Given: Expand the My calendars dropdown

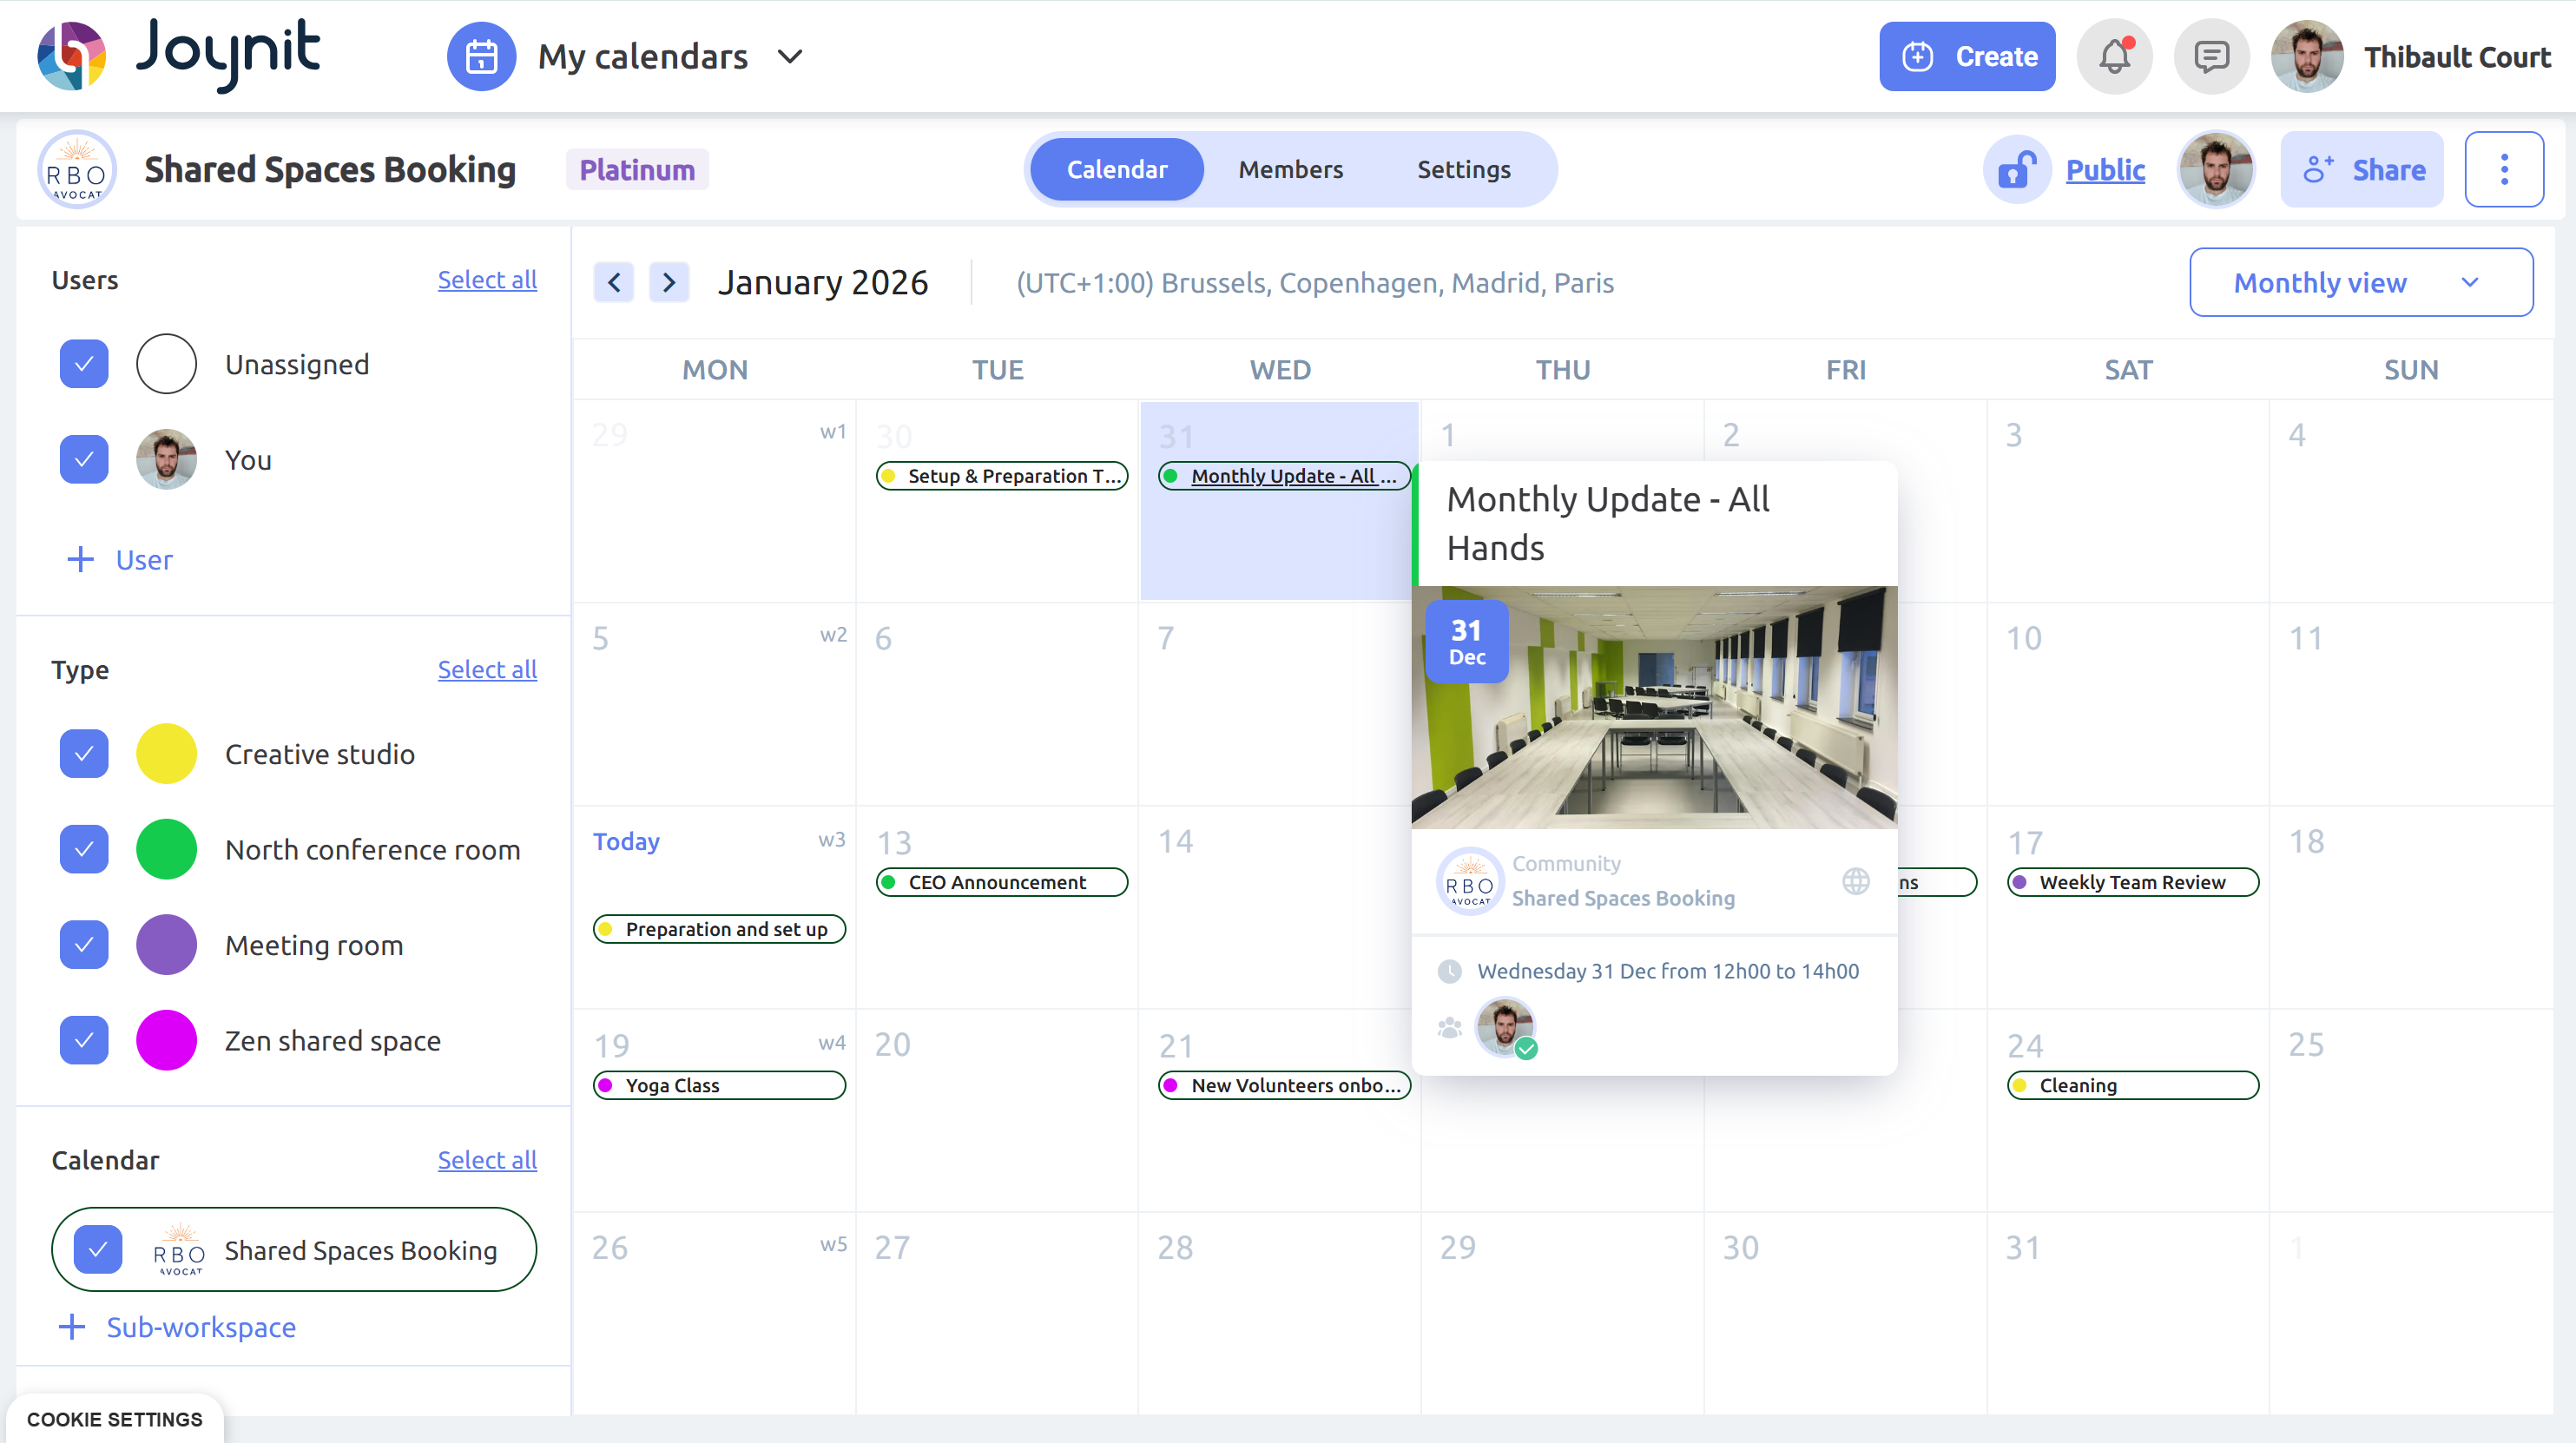Looking at the screenshot, I should point(789,57).
